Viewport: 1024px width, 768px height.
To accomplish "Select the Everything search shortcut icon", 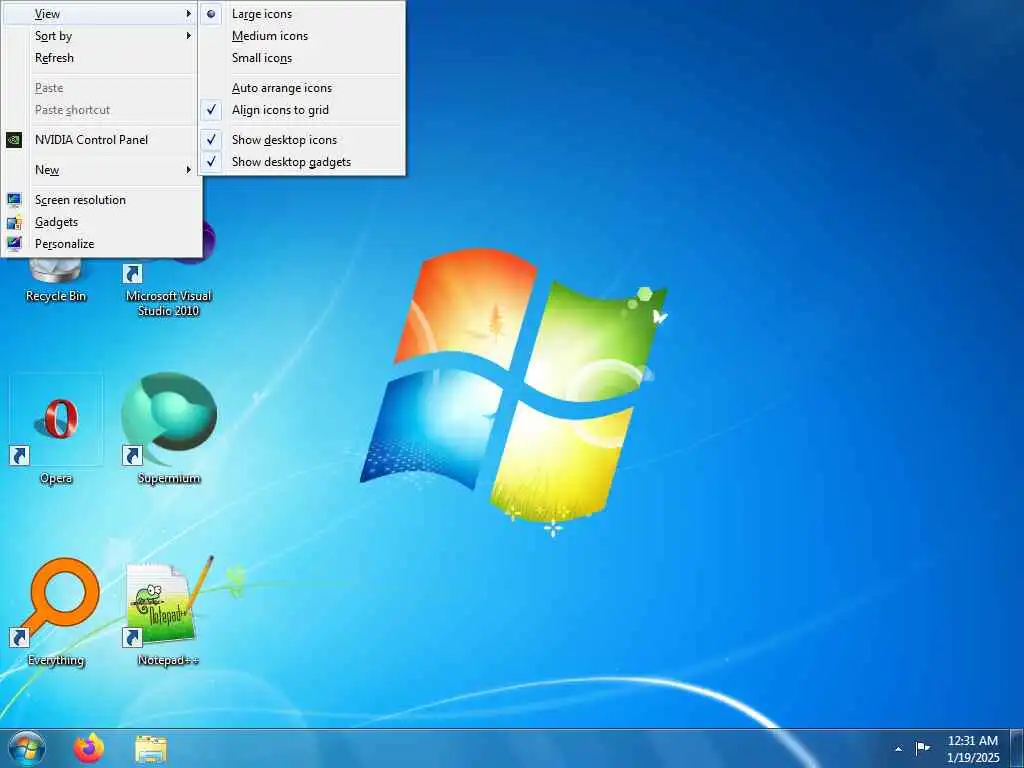I will click(x=56, y=602).
